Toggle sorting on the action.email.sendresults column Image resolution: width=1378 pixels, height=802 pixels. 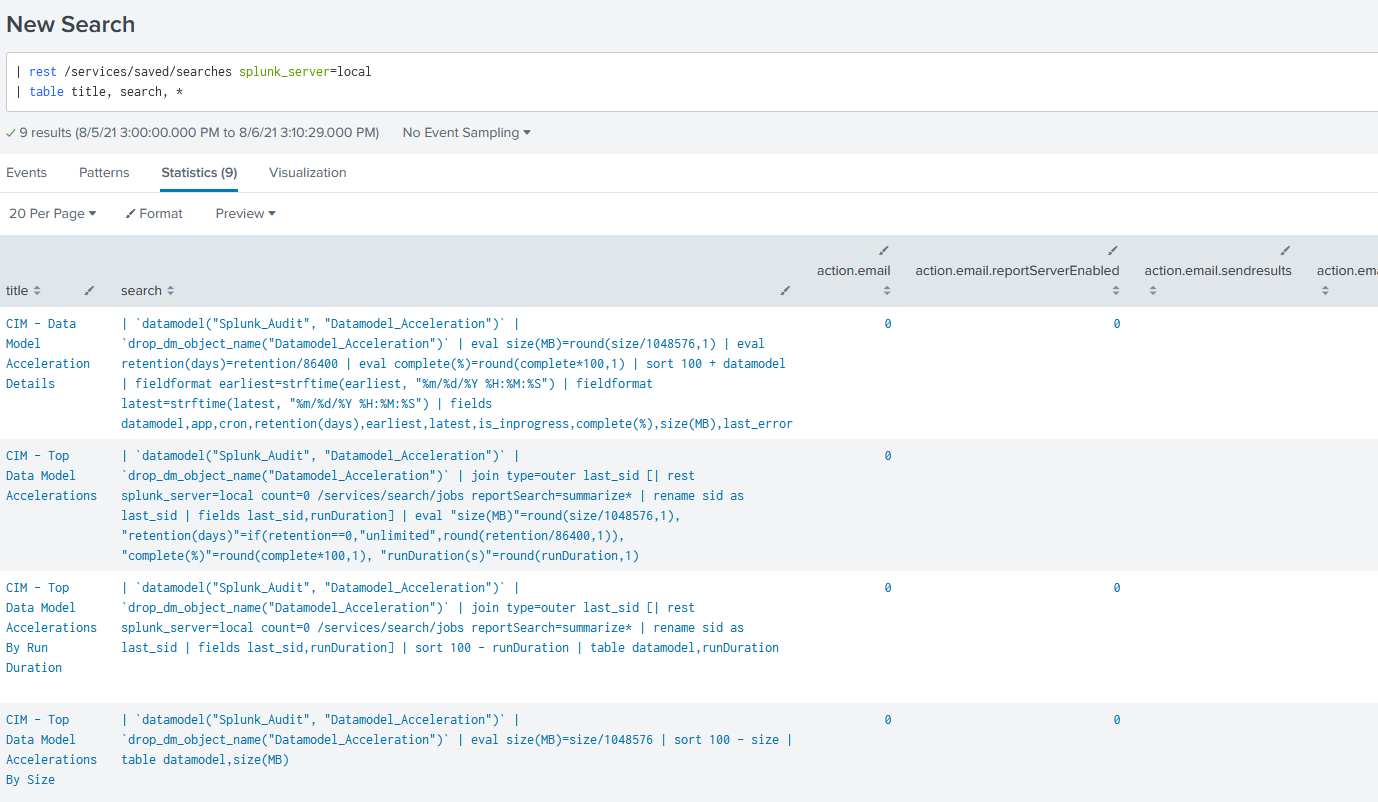point(1153,290)
